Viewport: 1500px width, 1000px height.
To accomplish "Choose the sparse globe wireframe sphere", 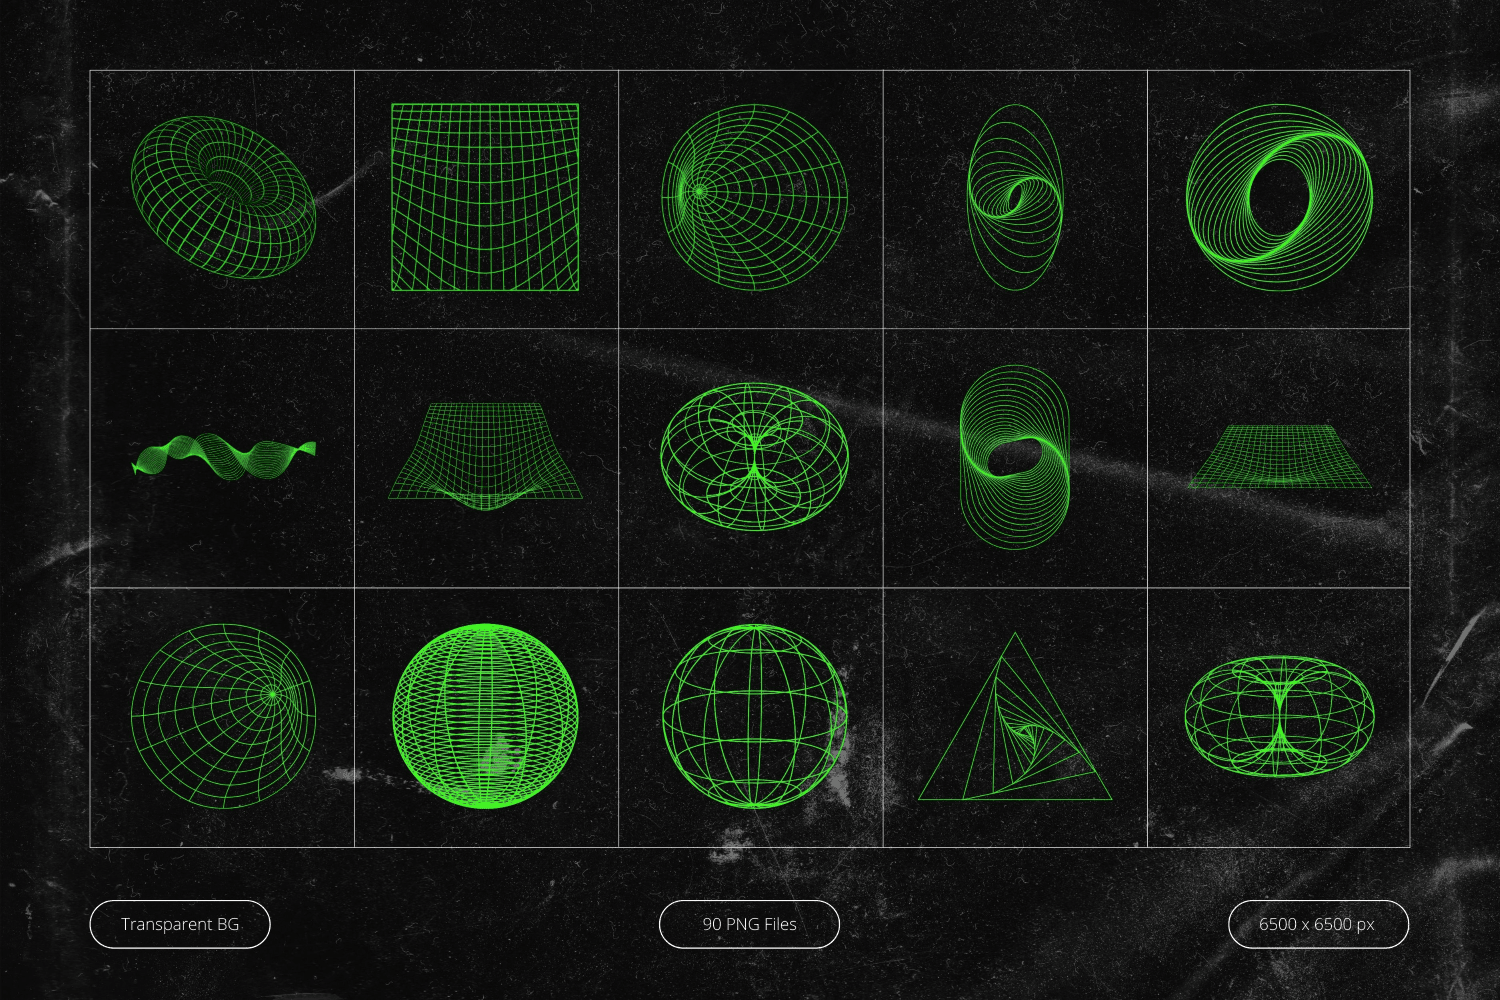I will pos(754,716).
